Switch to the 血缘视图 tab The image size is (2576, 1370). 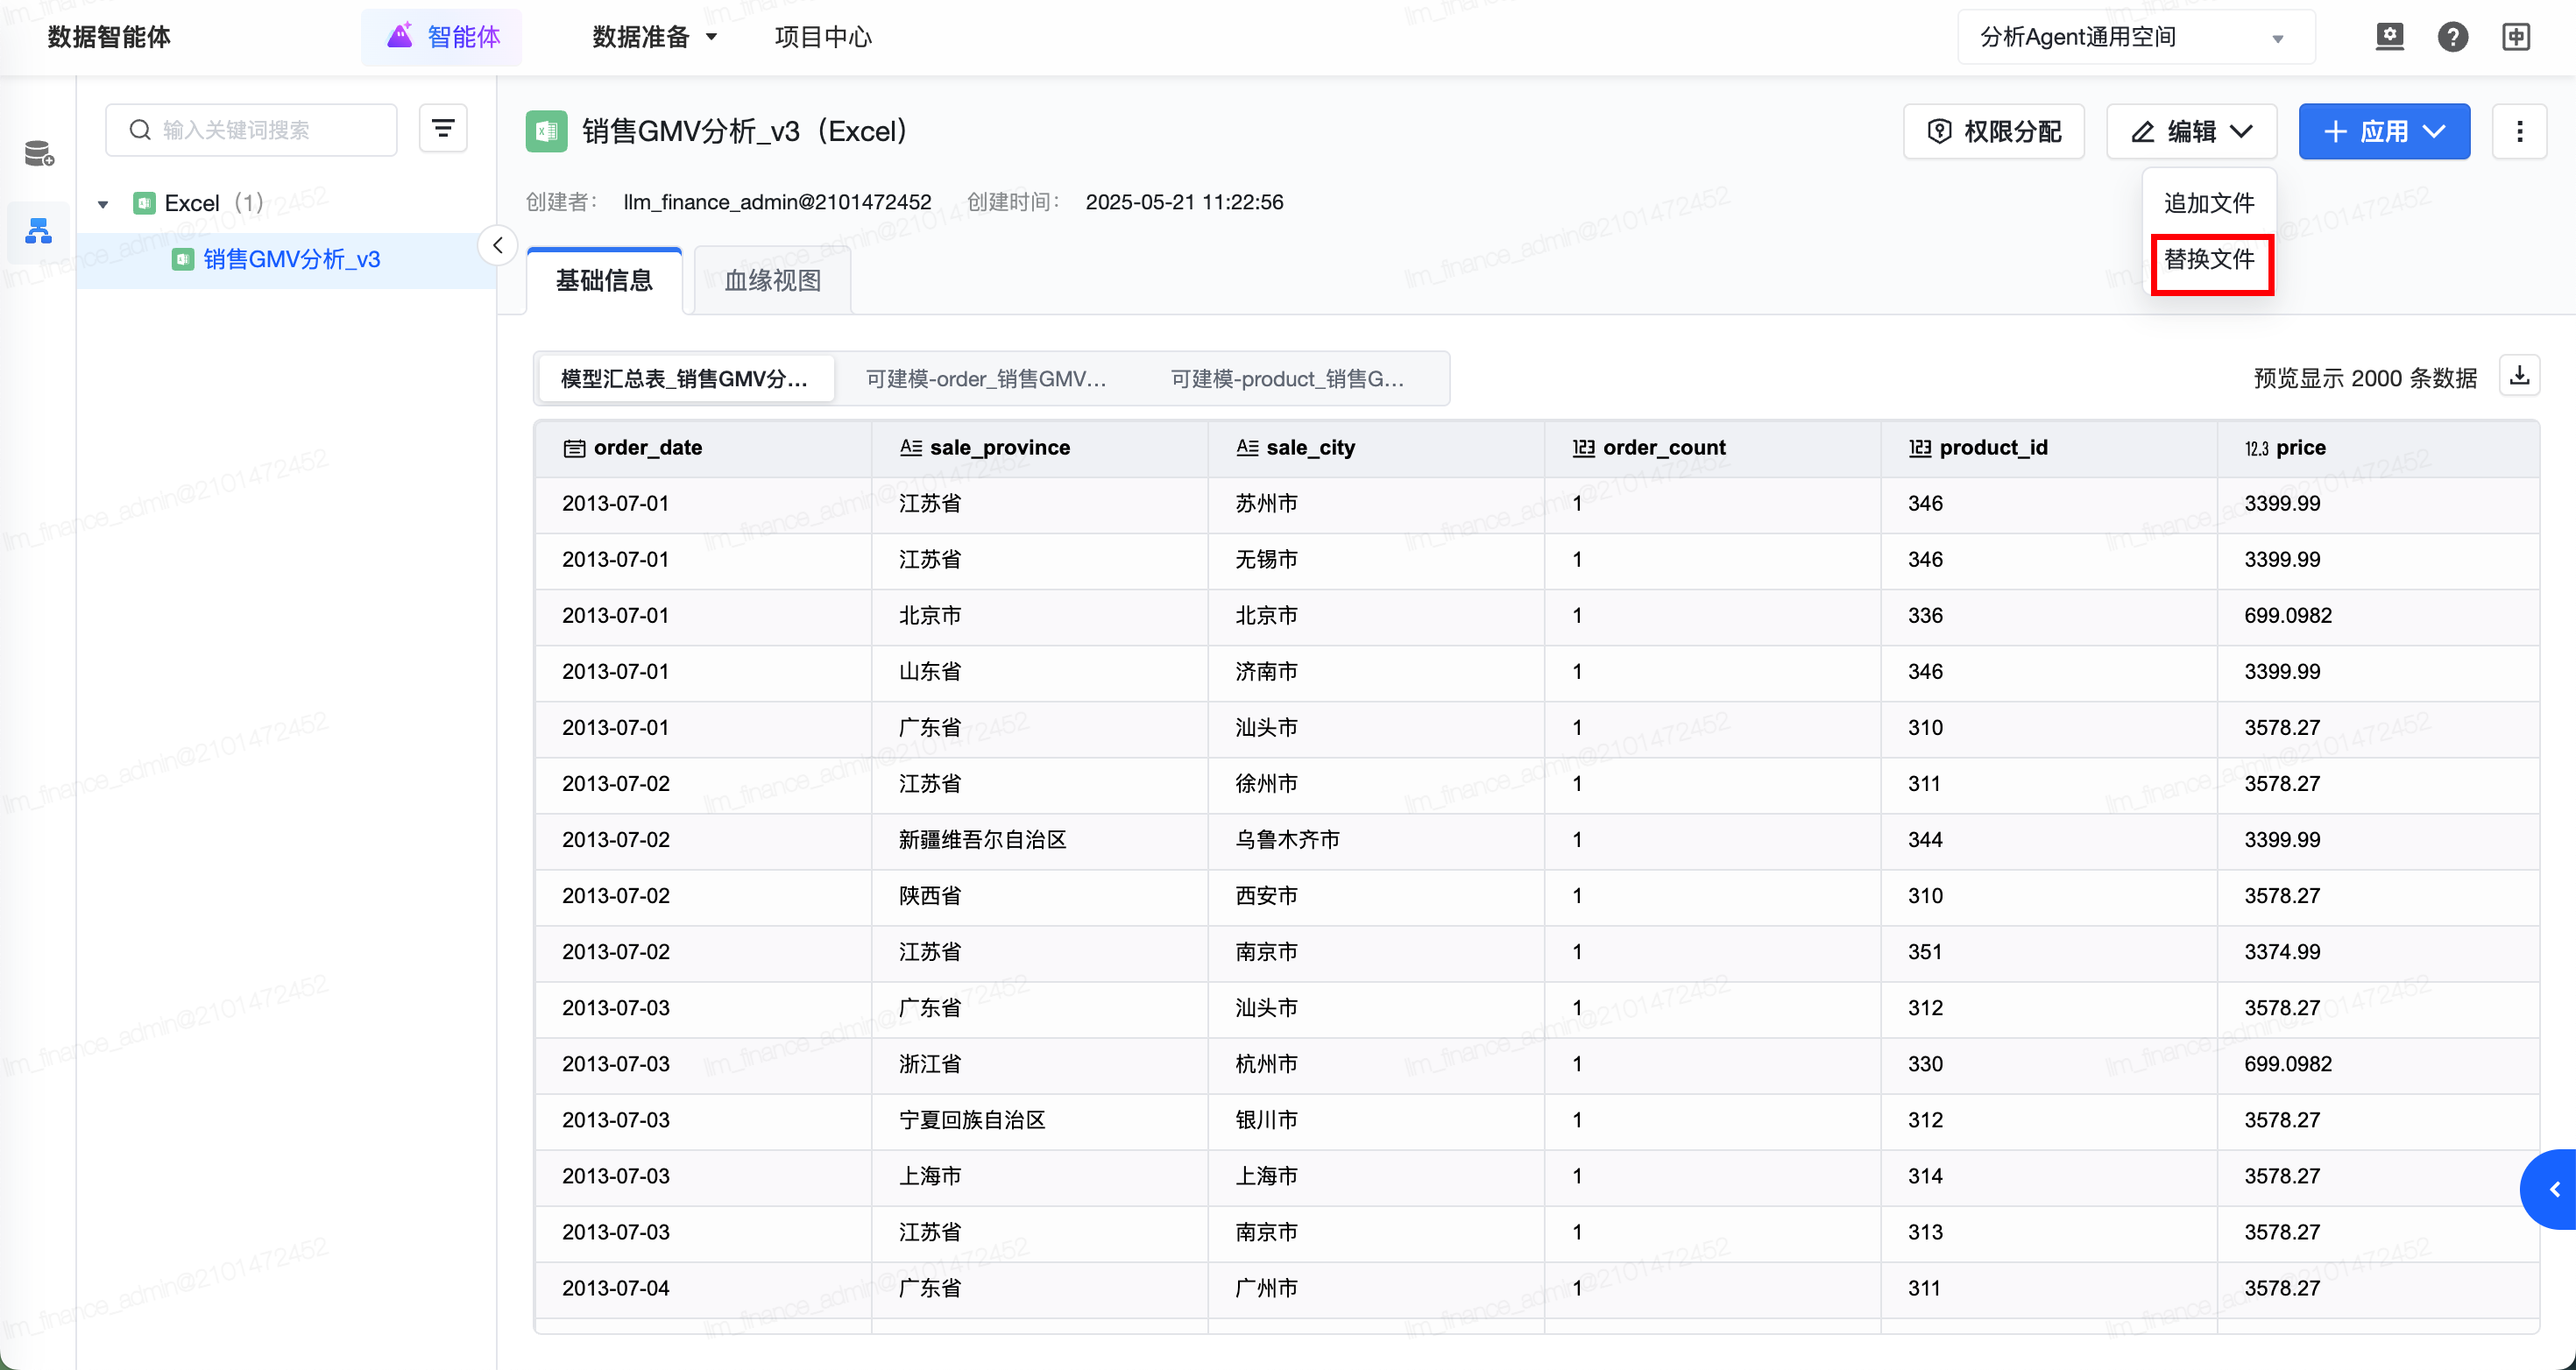coord(773,281)
